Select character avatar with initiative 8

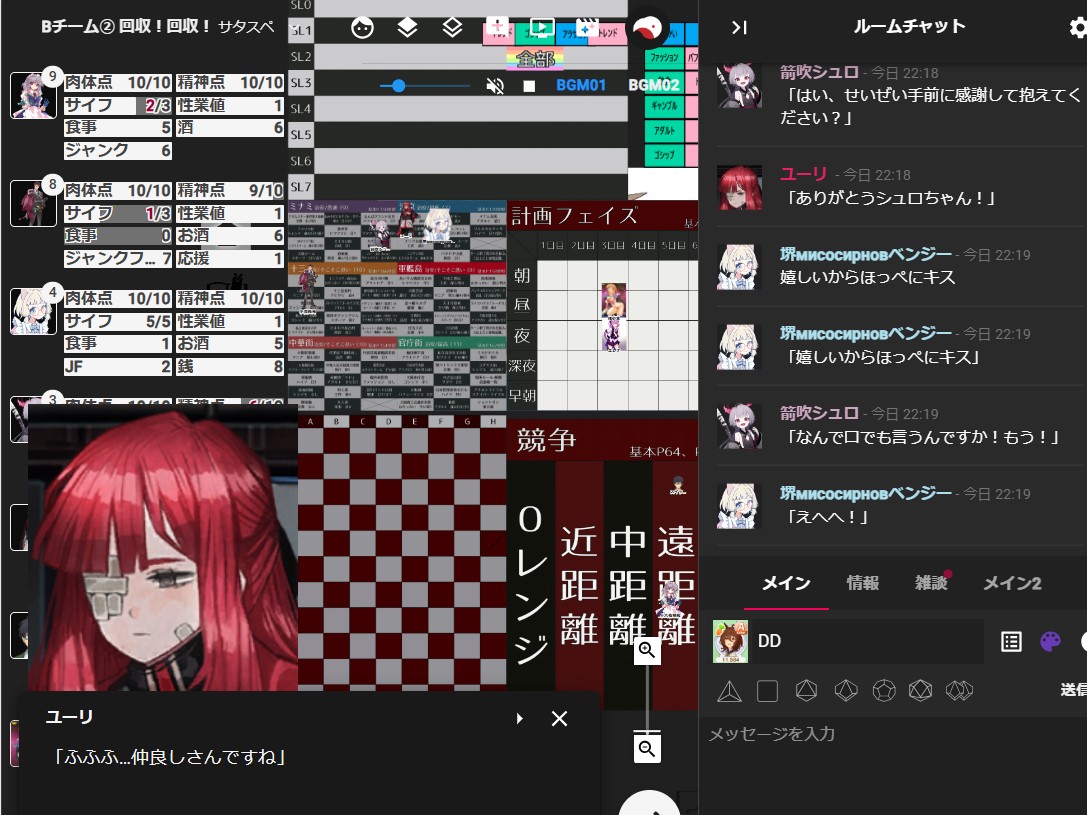click(33, 203)
